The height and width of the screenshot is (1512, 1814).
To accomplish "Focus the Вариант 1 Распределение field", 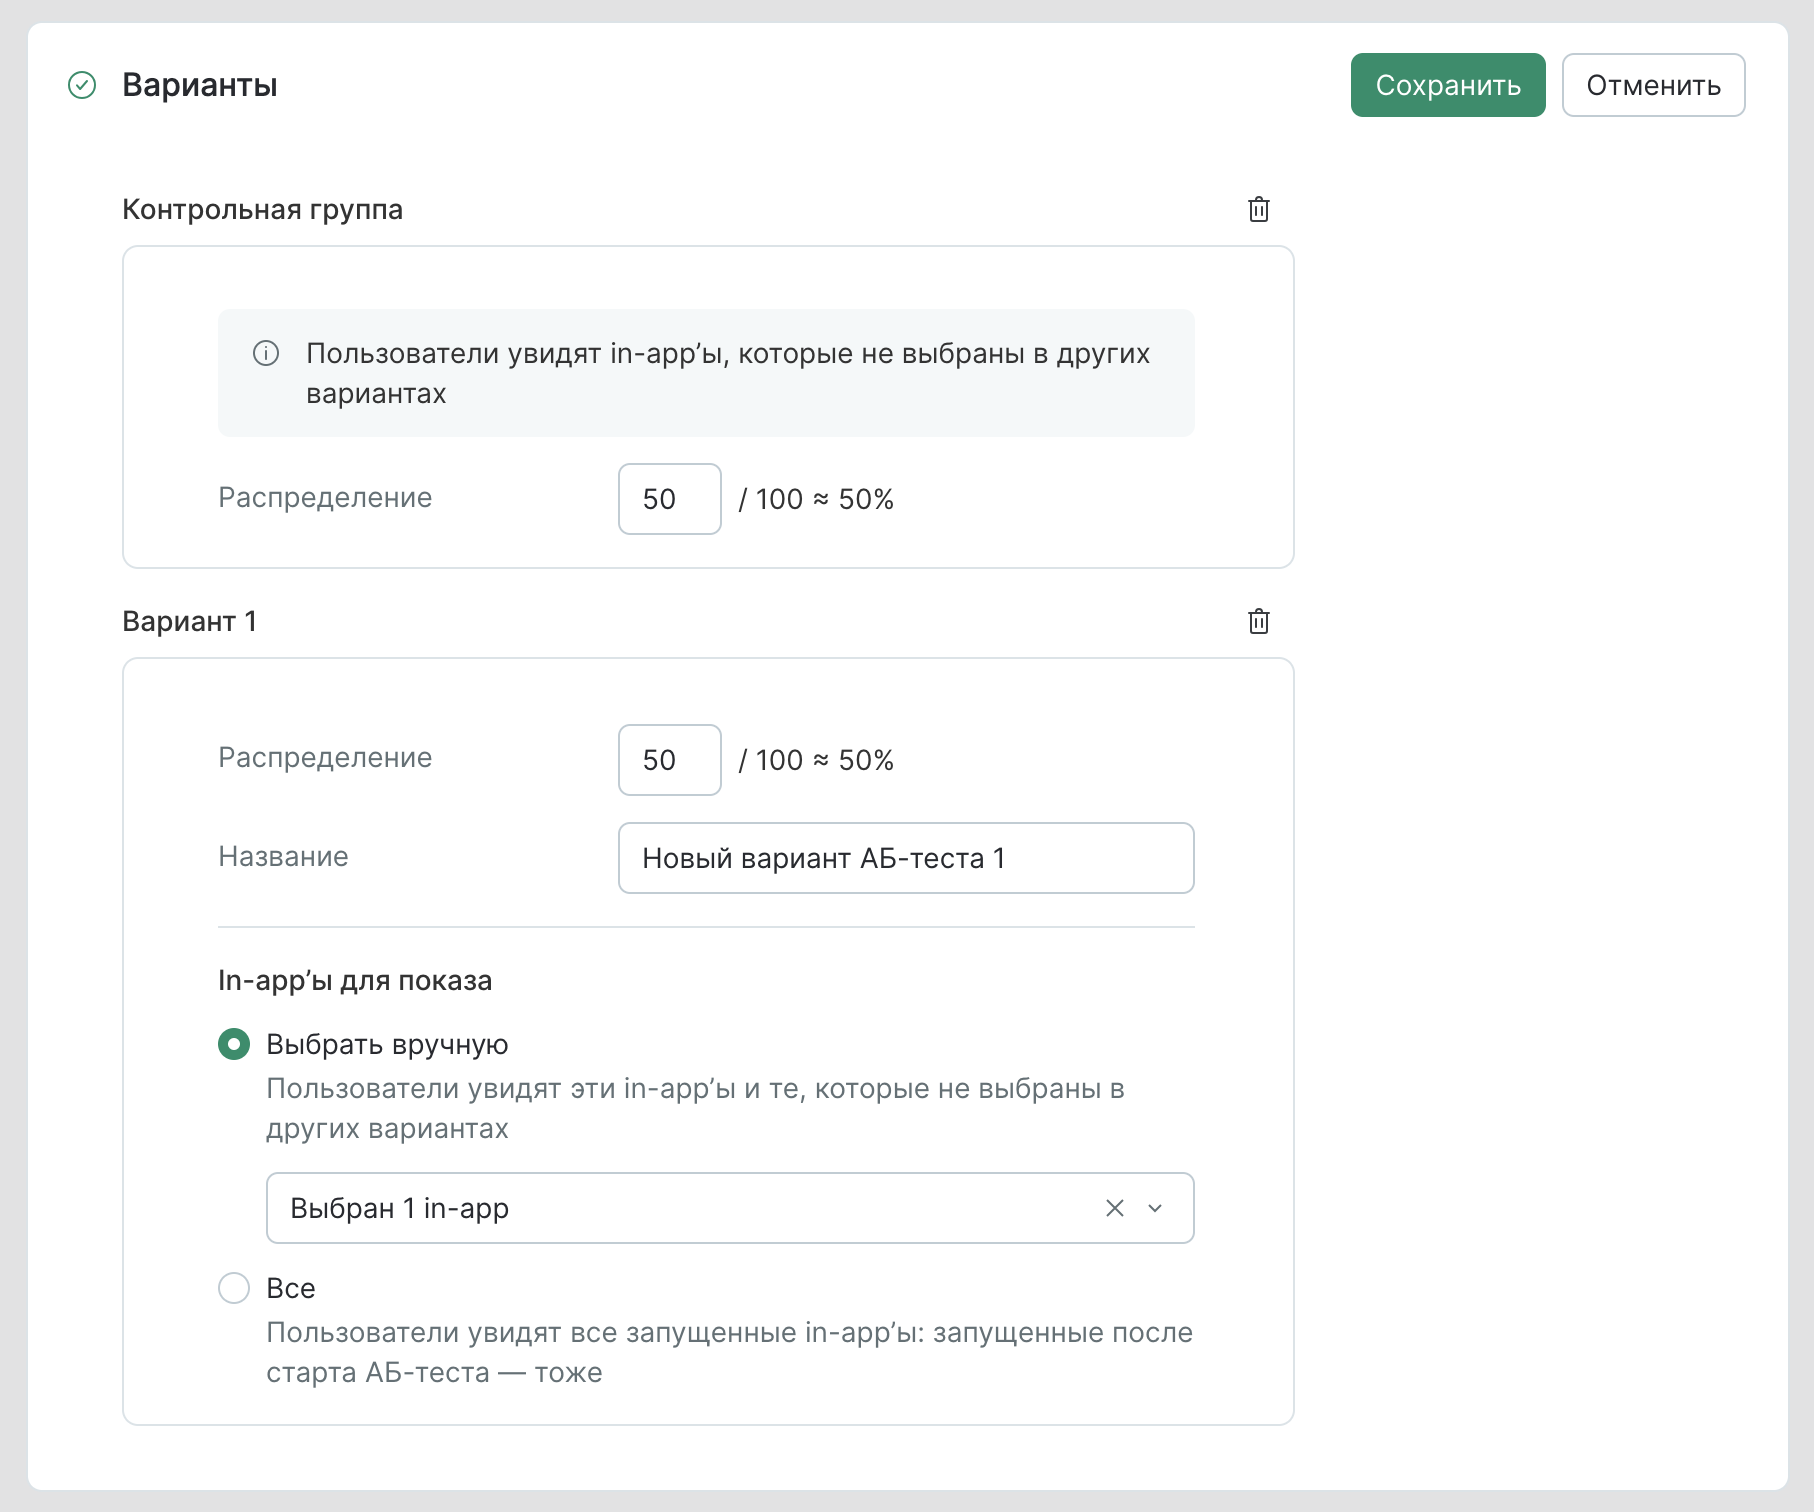I will click(x=670, y=760).
